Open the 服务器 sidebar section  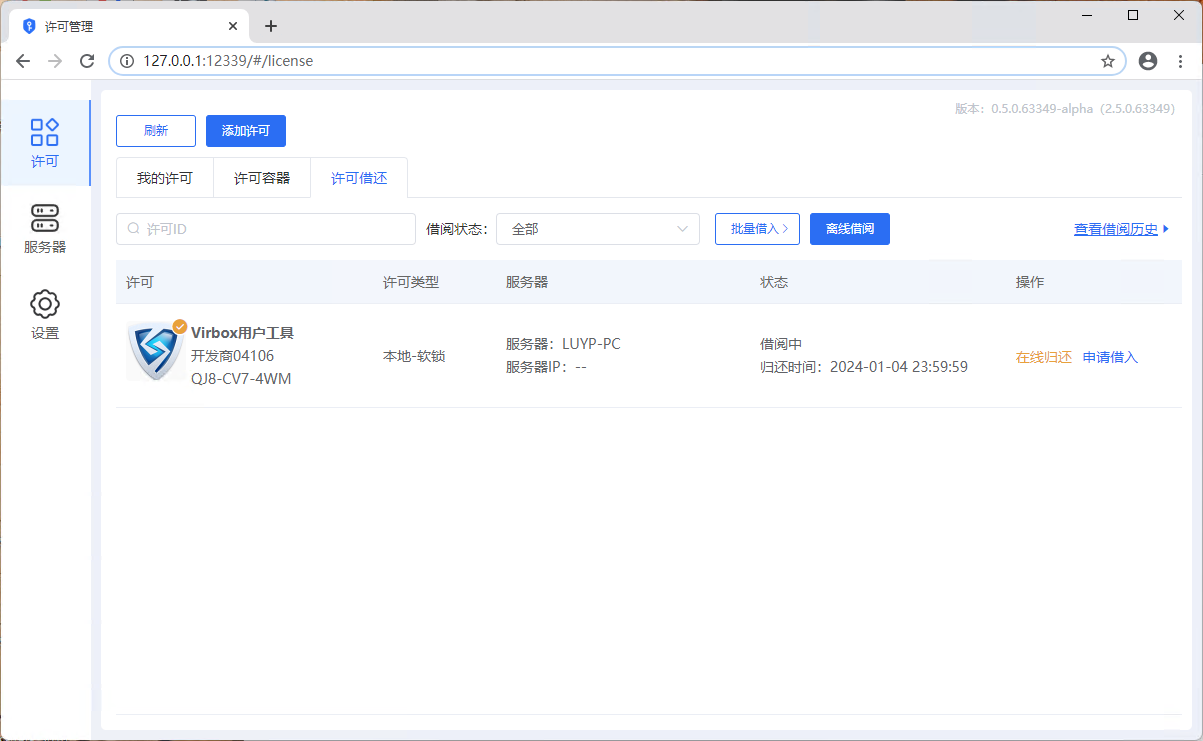point(45,229)
